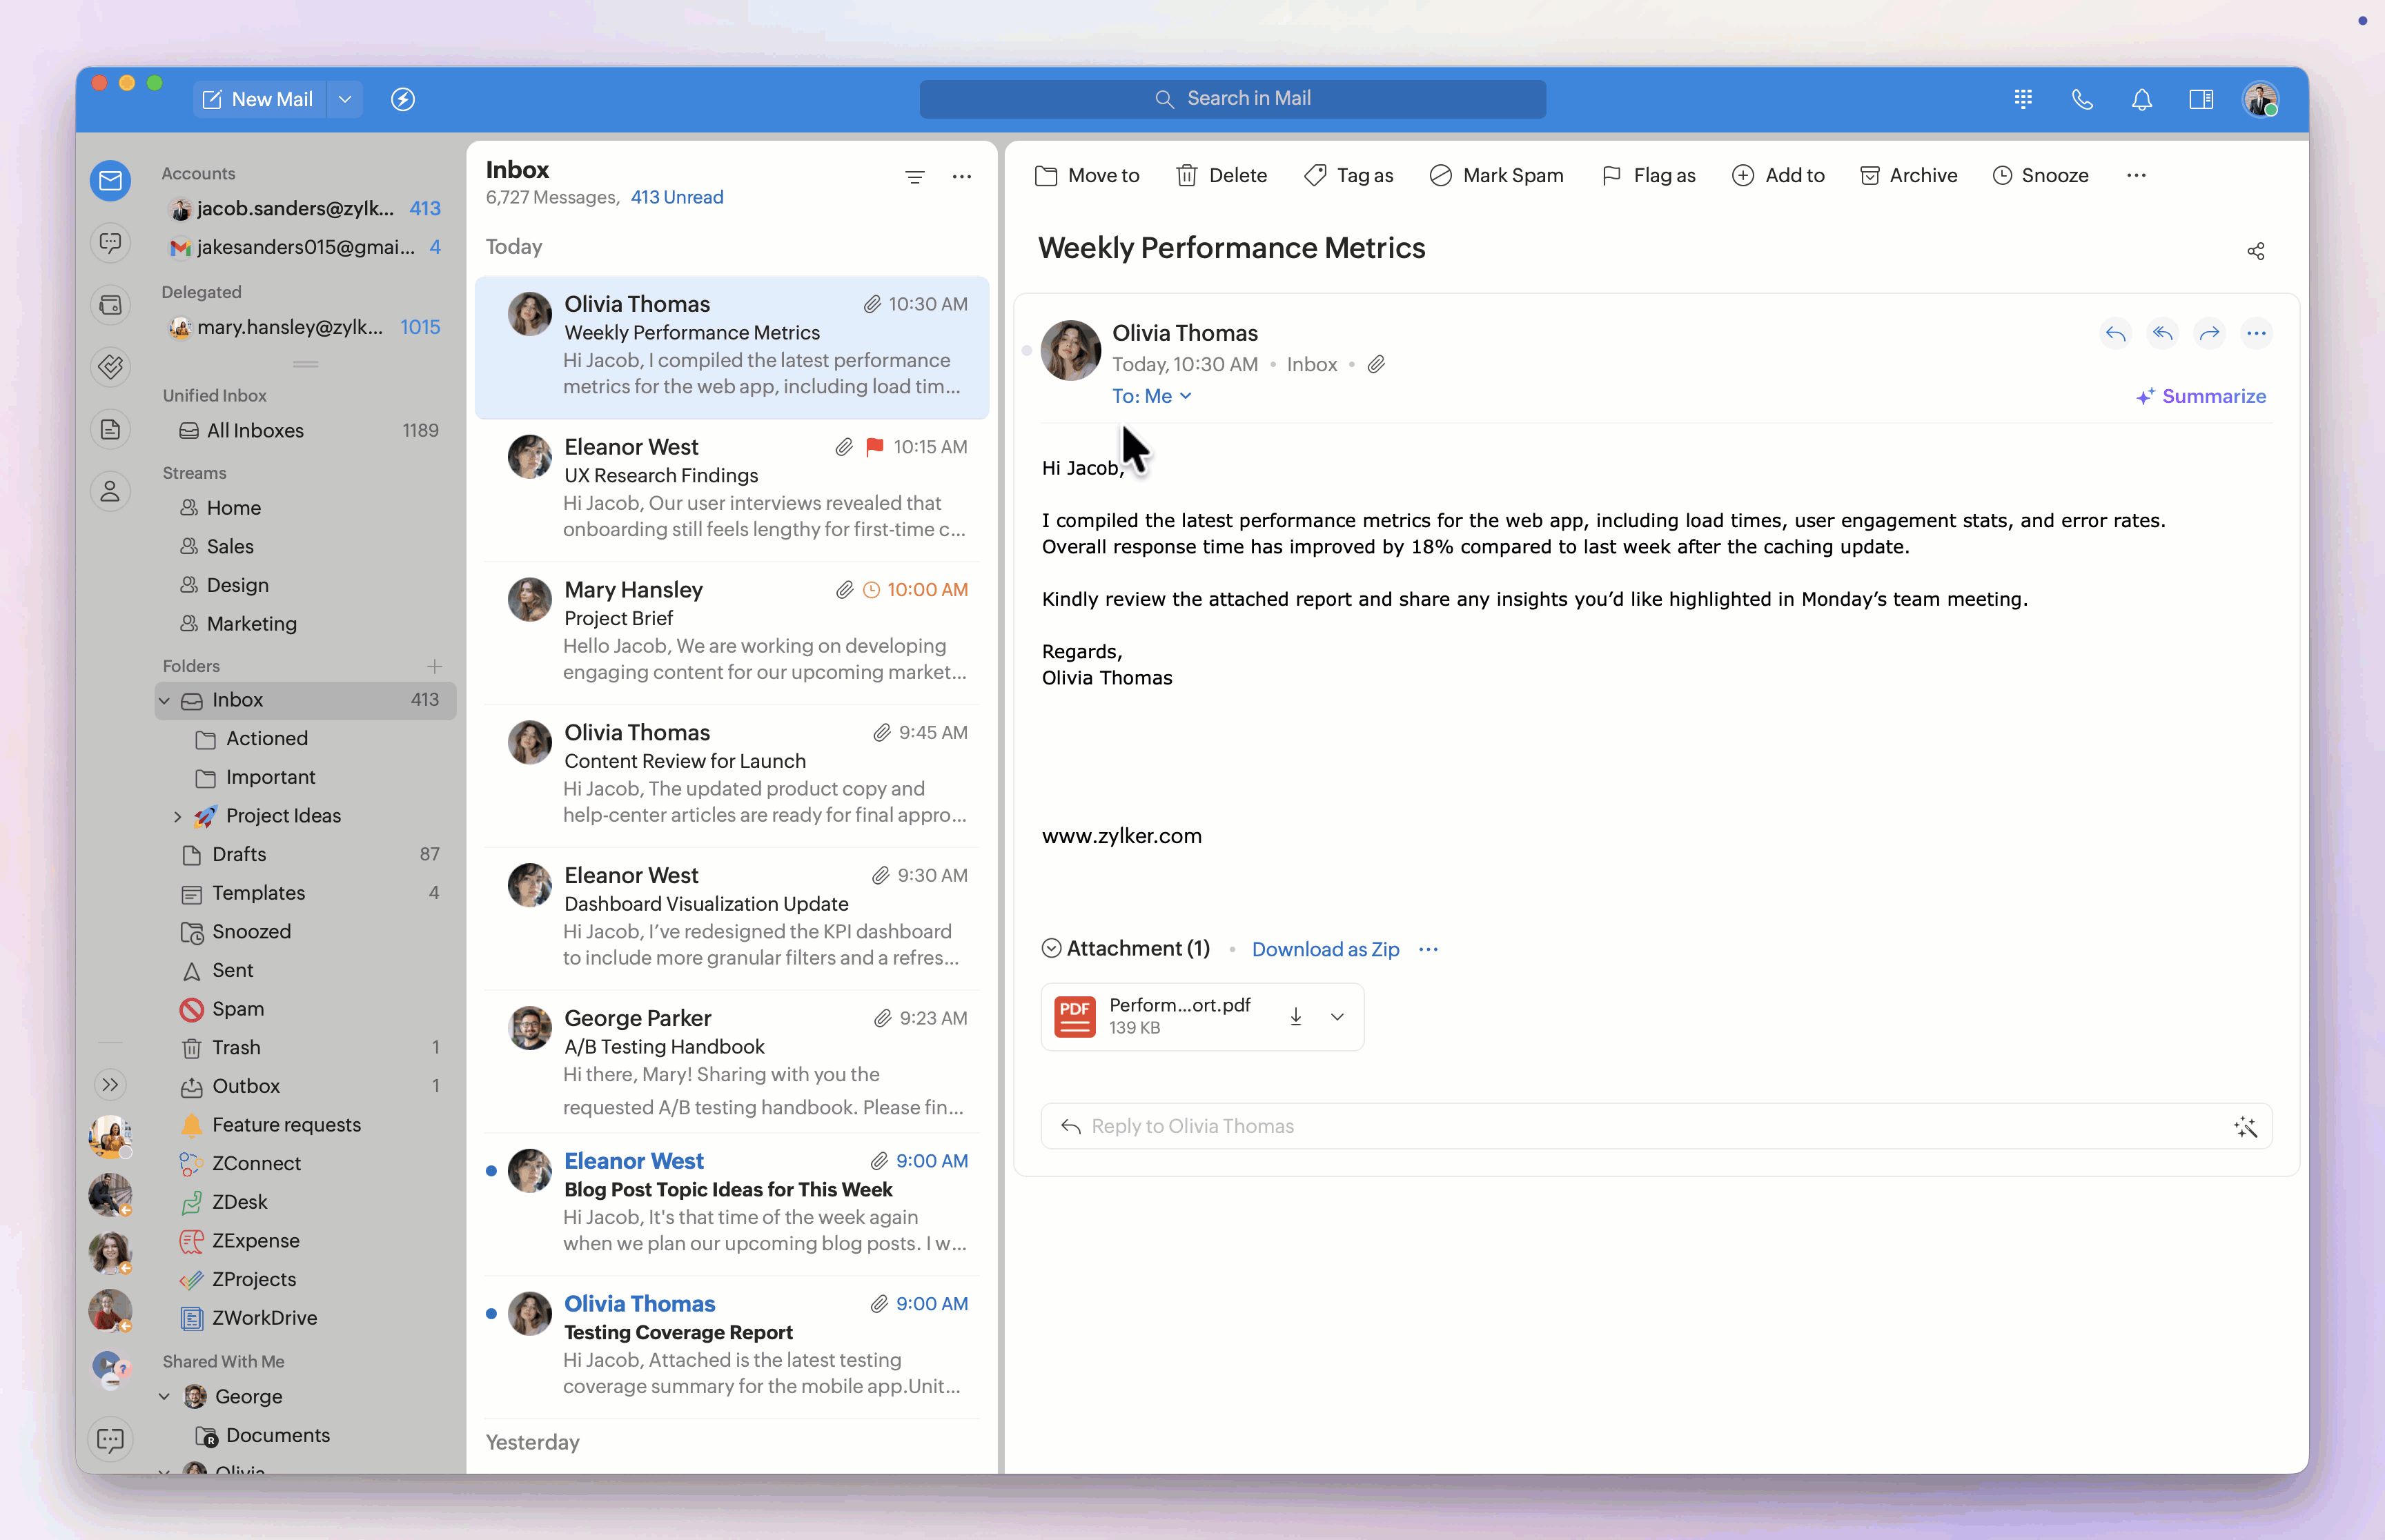Viewport: 2385px width, 1540px height.
Task: Click the forward arrow icon in message header
Action: [x=2209, y=333]
